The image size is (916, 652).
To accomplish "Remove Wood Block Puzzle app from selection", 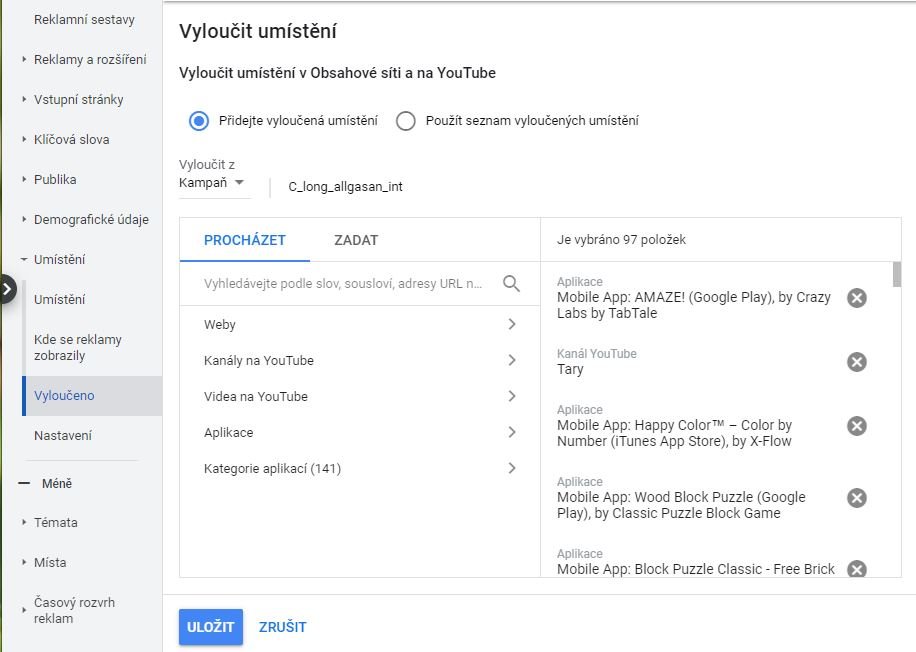I will [x=856, y=498].
